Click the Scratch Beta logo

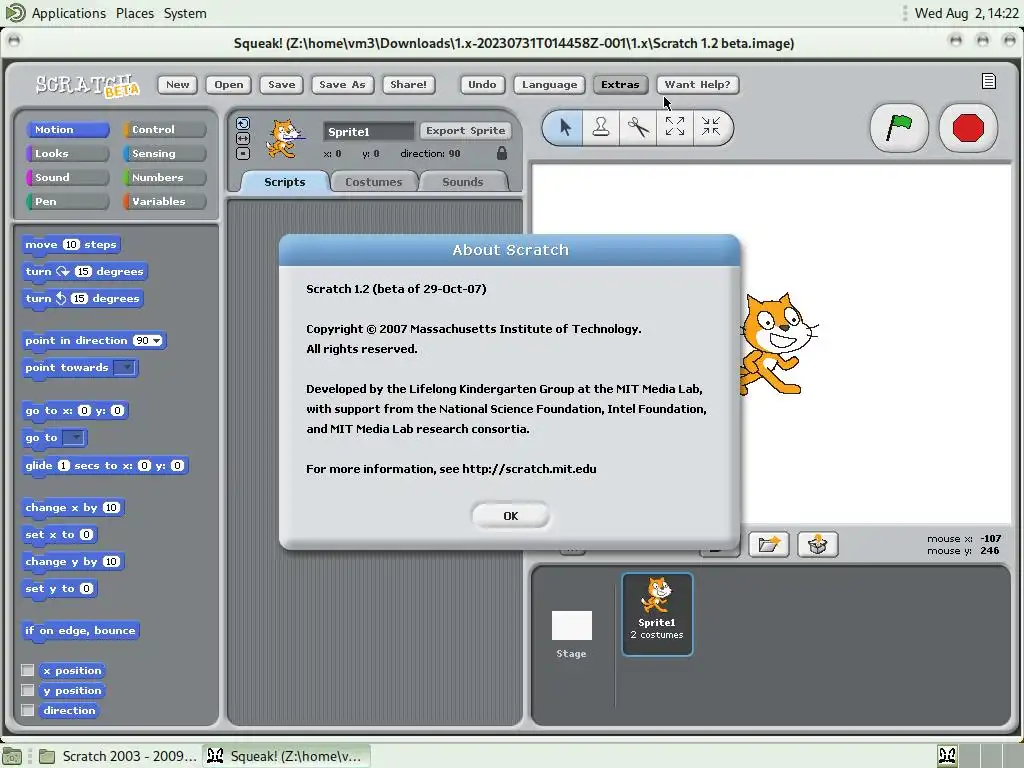pyautogui.click(x=88, y=85)
